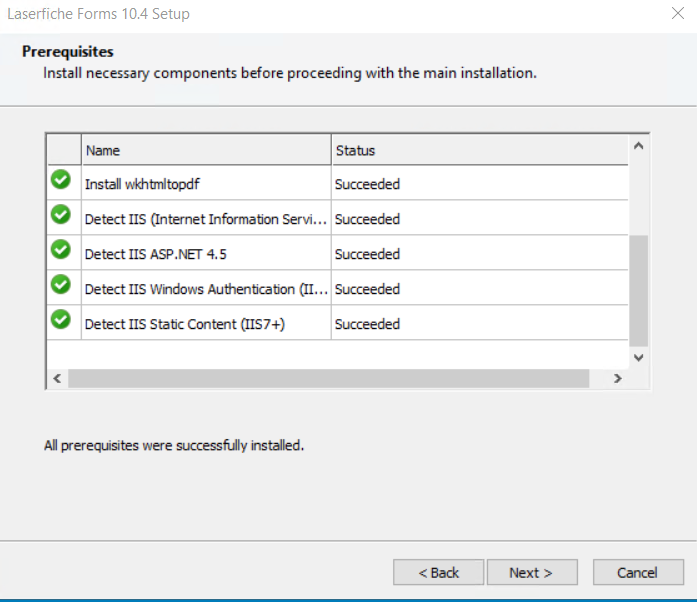Click the vertical scrollbar thumb

point(639,291)
